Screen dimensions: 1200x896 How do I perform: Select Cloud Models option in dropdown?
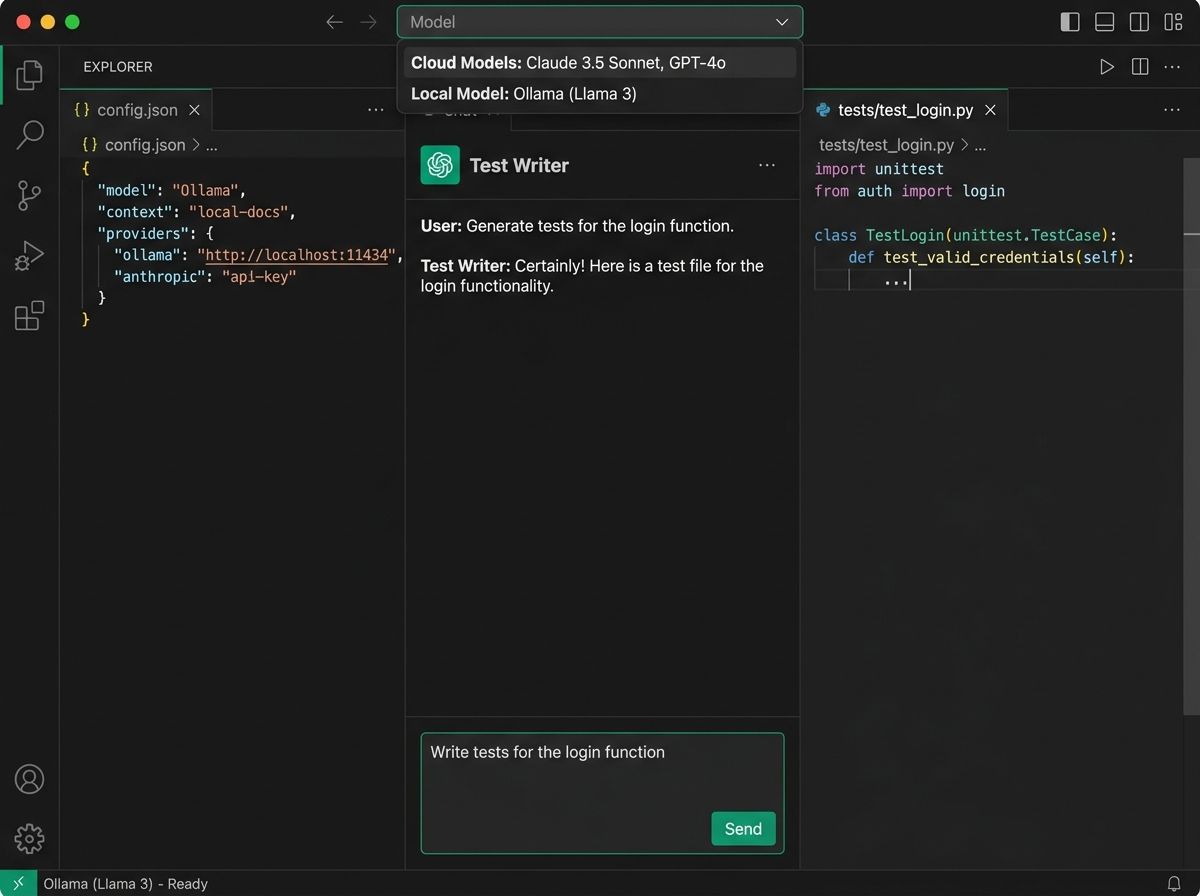point(600,62)
